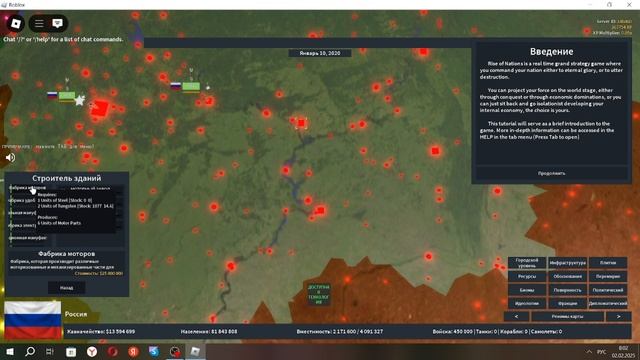Select the map mode below 'Инфраструктура'

(x=567, y=276)
